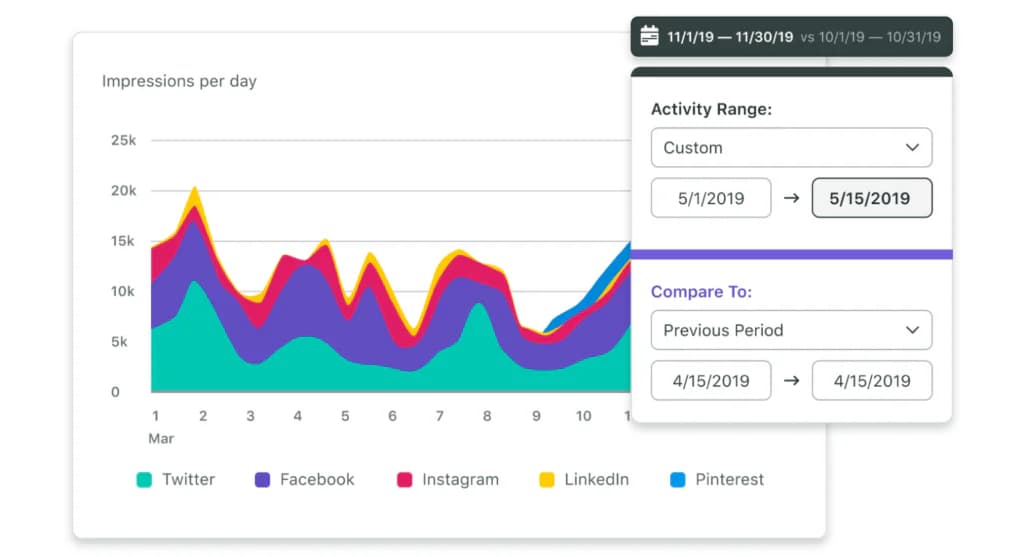The height and width of the screenshot is (557, 1024).
Task: Click the 10k y-axis label
Action: pyautogui.click(x=123, y=291)
